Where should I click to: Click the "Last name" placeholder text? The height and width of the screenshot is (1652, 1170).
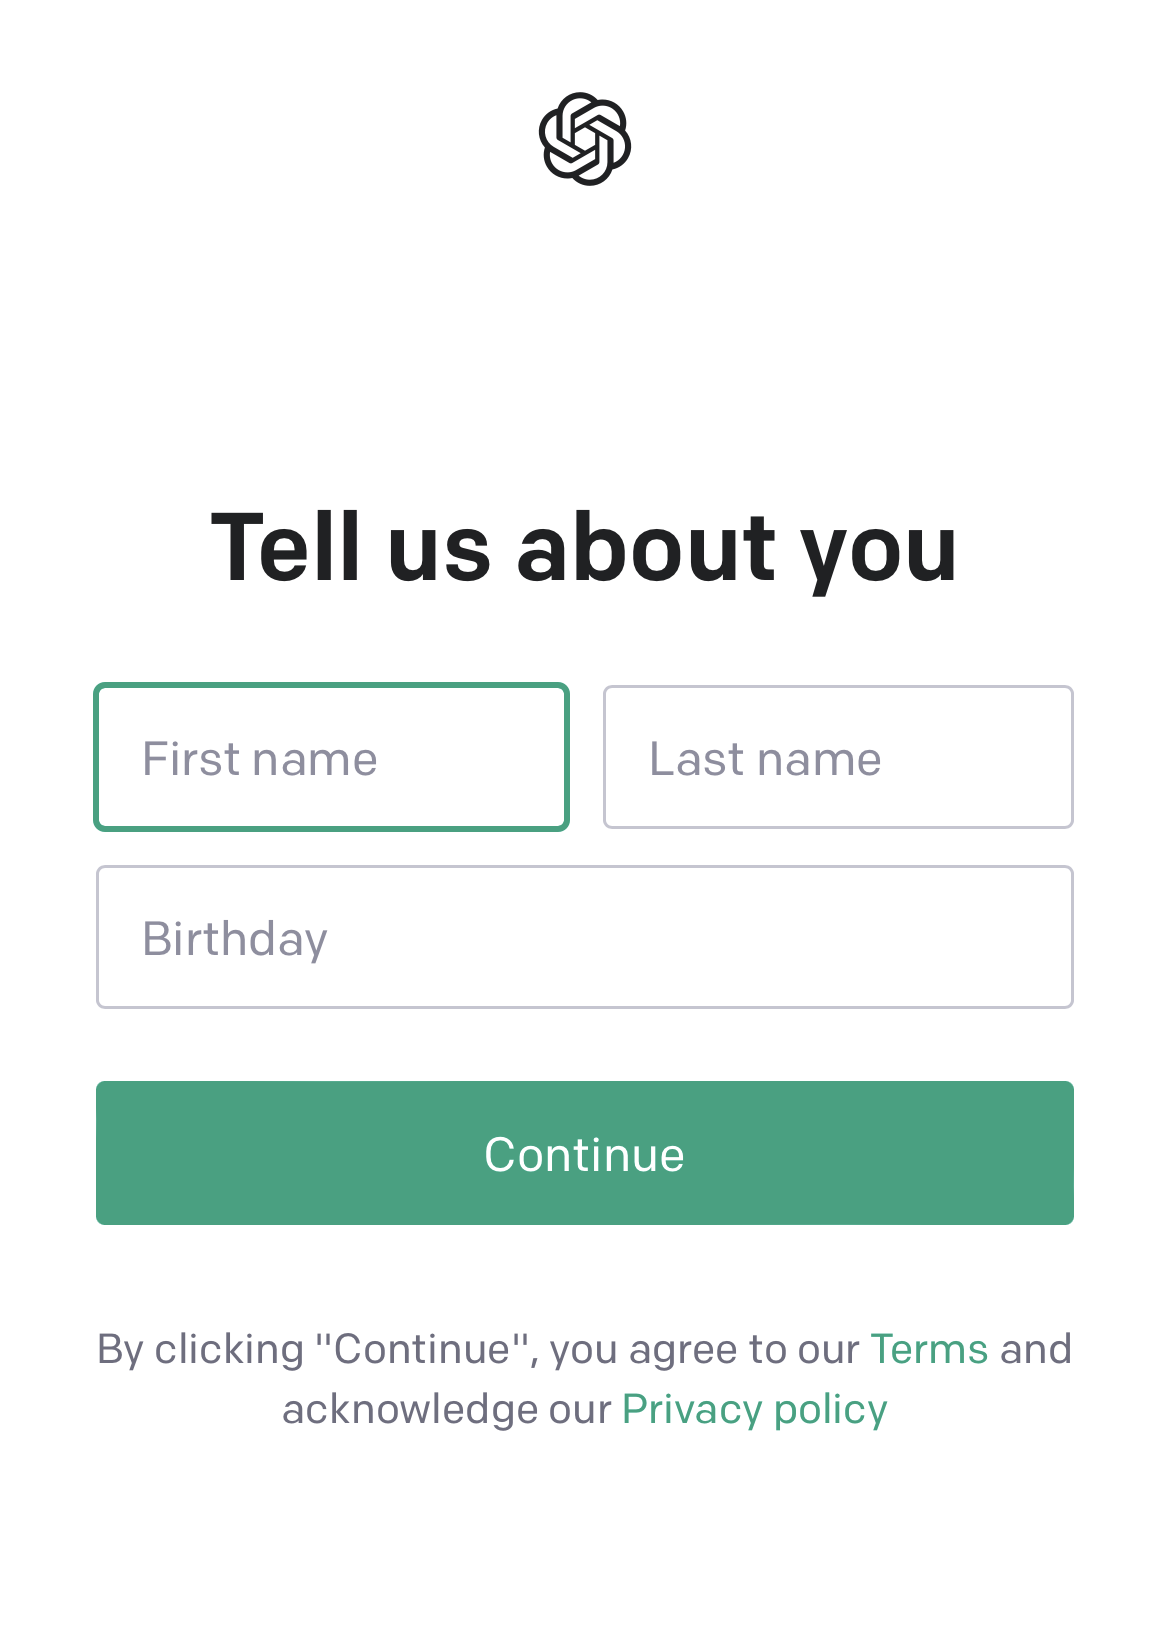click(766, 759)
